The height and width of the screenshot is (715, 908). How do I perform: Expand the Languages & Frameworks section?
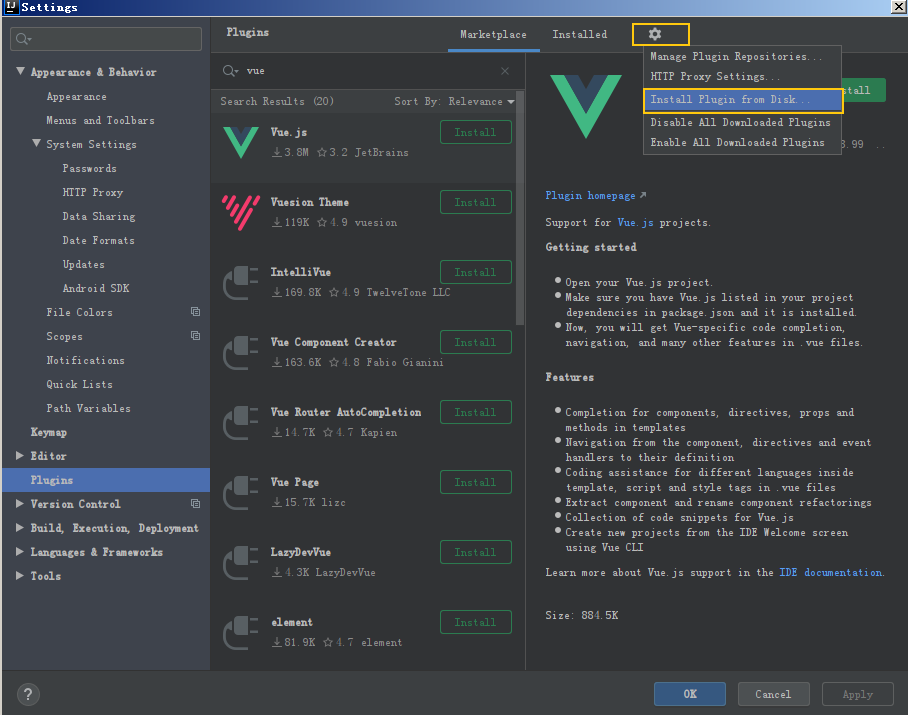point(20,552)
